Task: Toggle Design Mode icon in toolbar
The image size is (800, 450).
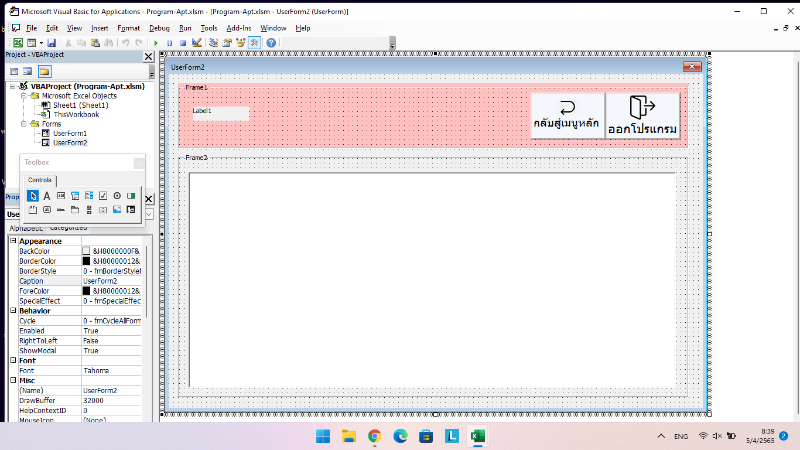Action: (x=199, y=43)
